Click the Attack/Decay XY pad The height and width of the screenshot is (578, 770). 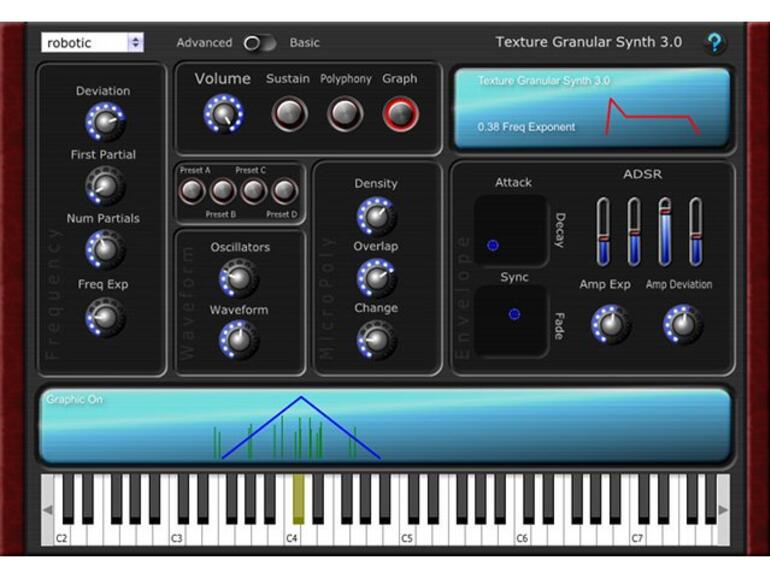tap(511, 231)
